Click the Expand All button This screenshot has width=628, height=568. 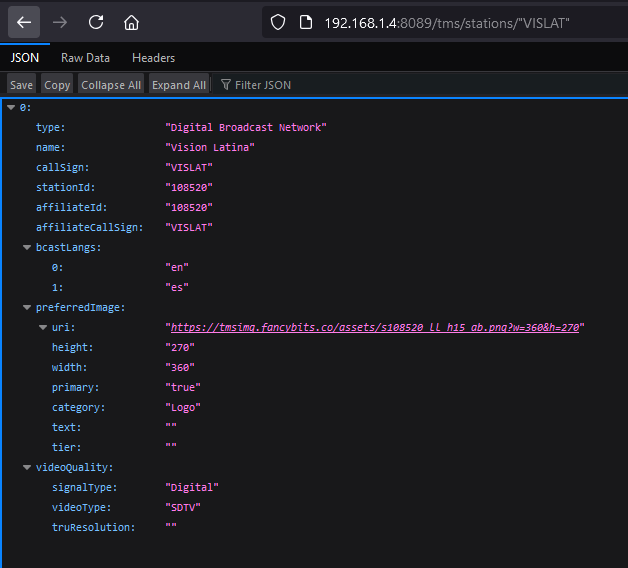(x=179, y=85)
